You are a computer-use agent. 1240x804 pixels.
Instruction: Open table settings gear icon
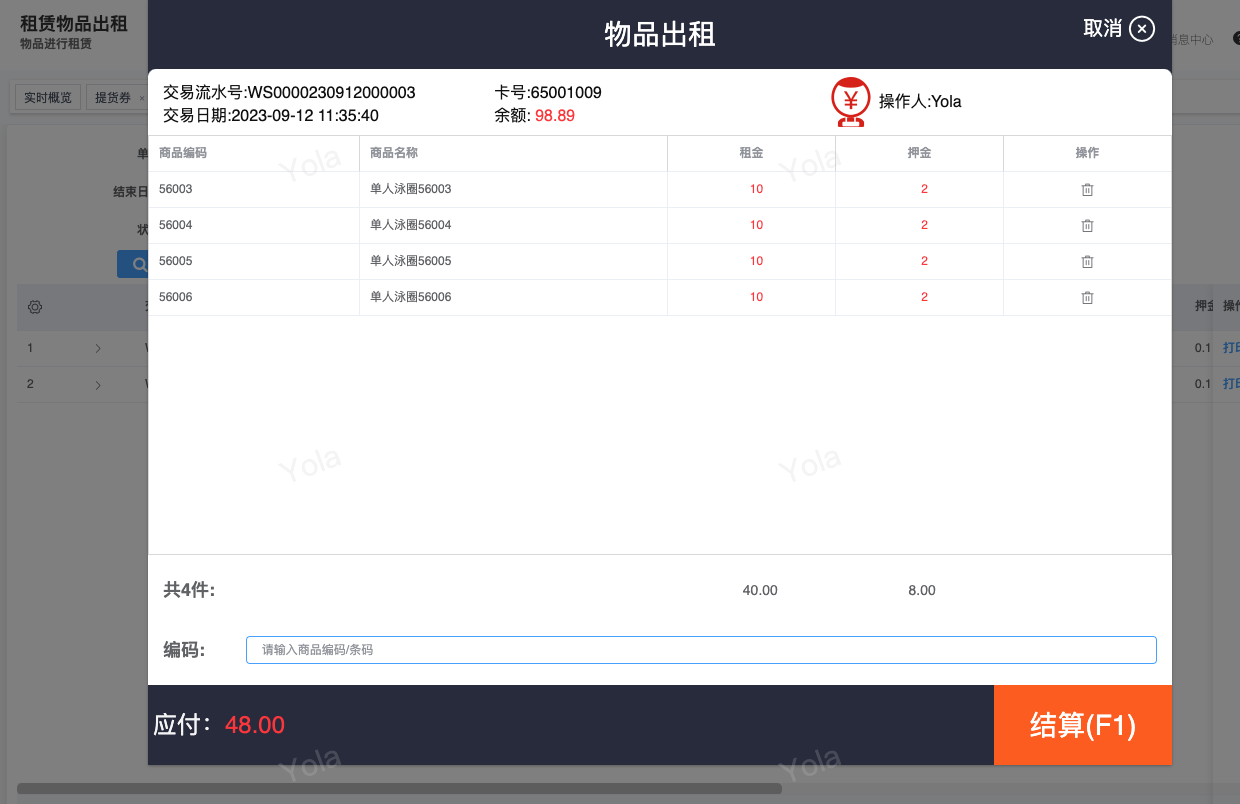tap(35, 307)
